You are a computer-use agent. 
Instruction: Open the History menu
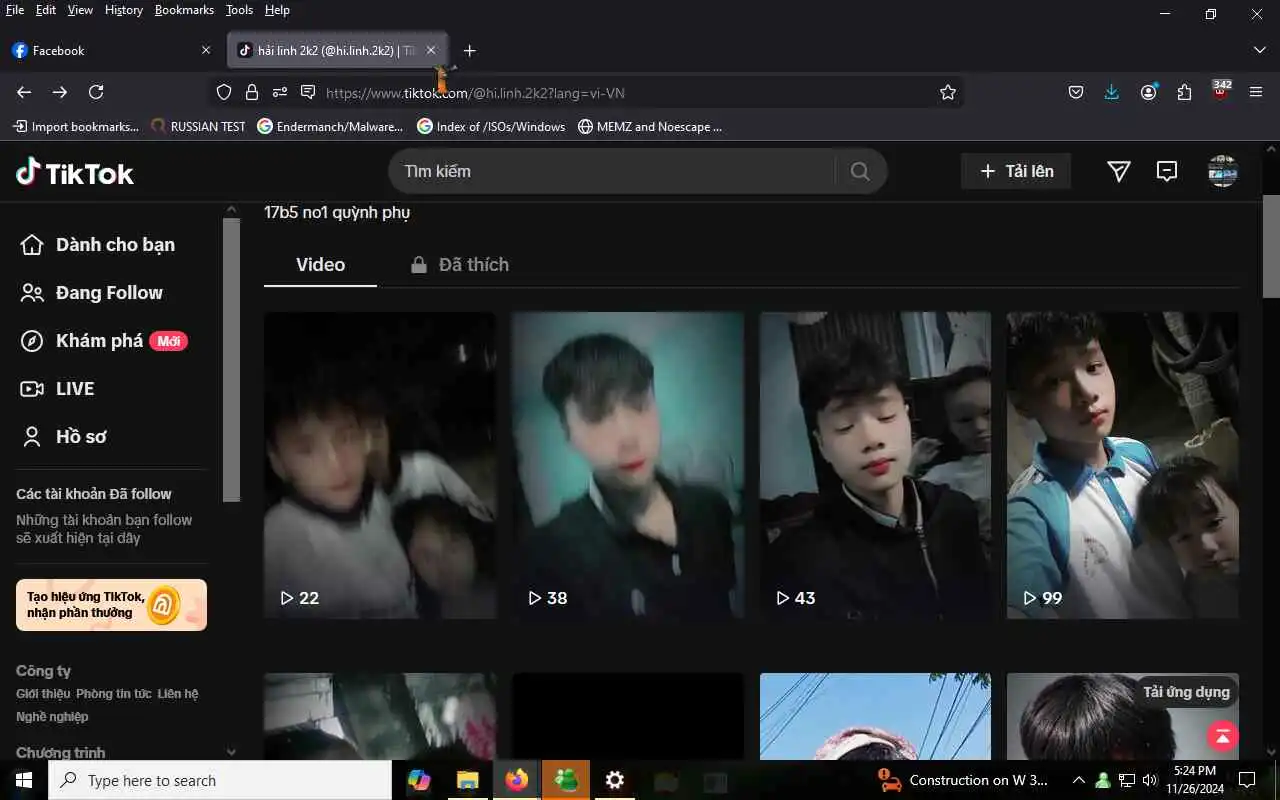pos(124,10)
